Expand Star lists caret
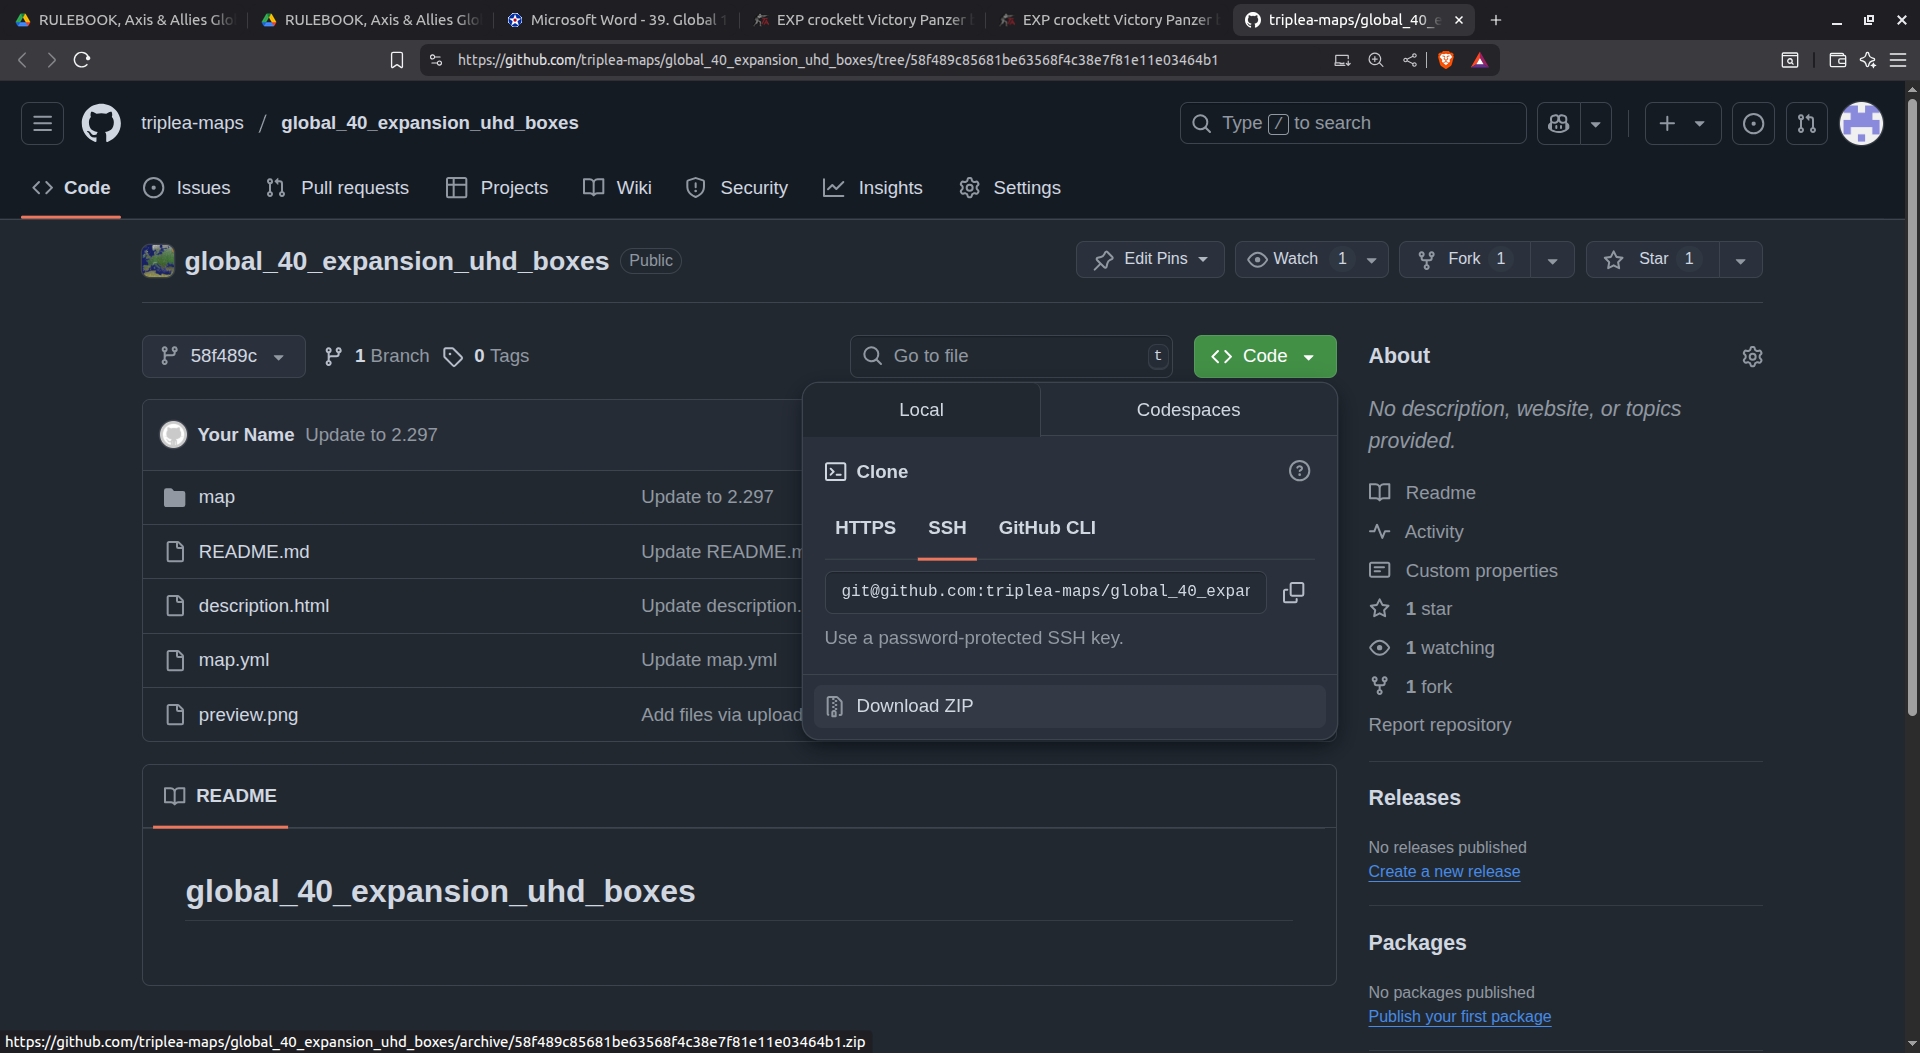Screen dimensions: 1920x1053 pos(1741,260)
